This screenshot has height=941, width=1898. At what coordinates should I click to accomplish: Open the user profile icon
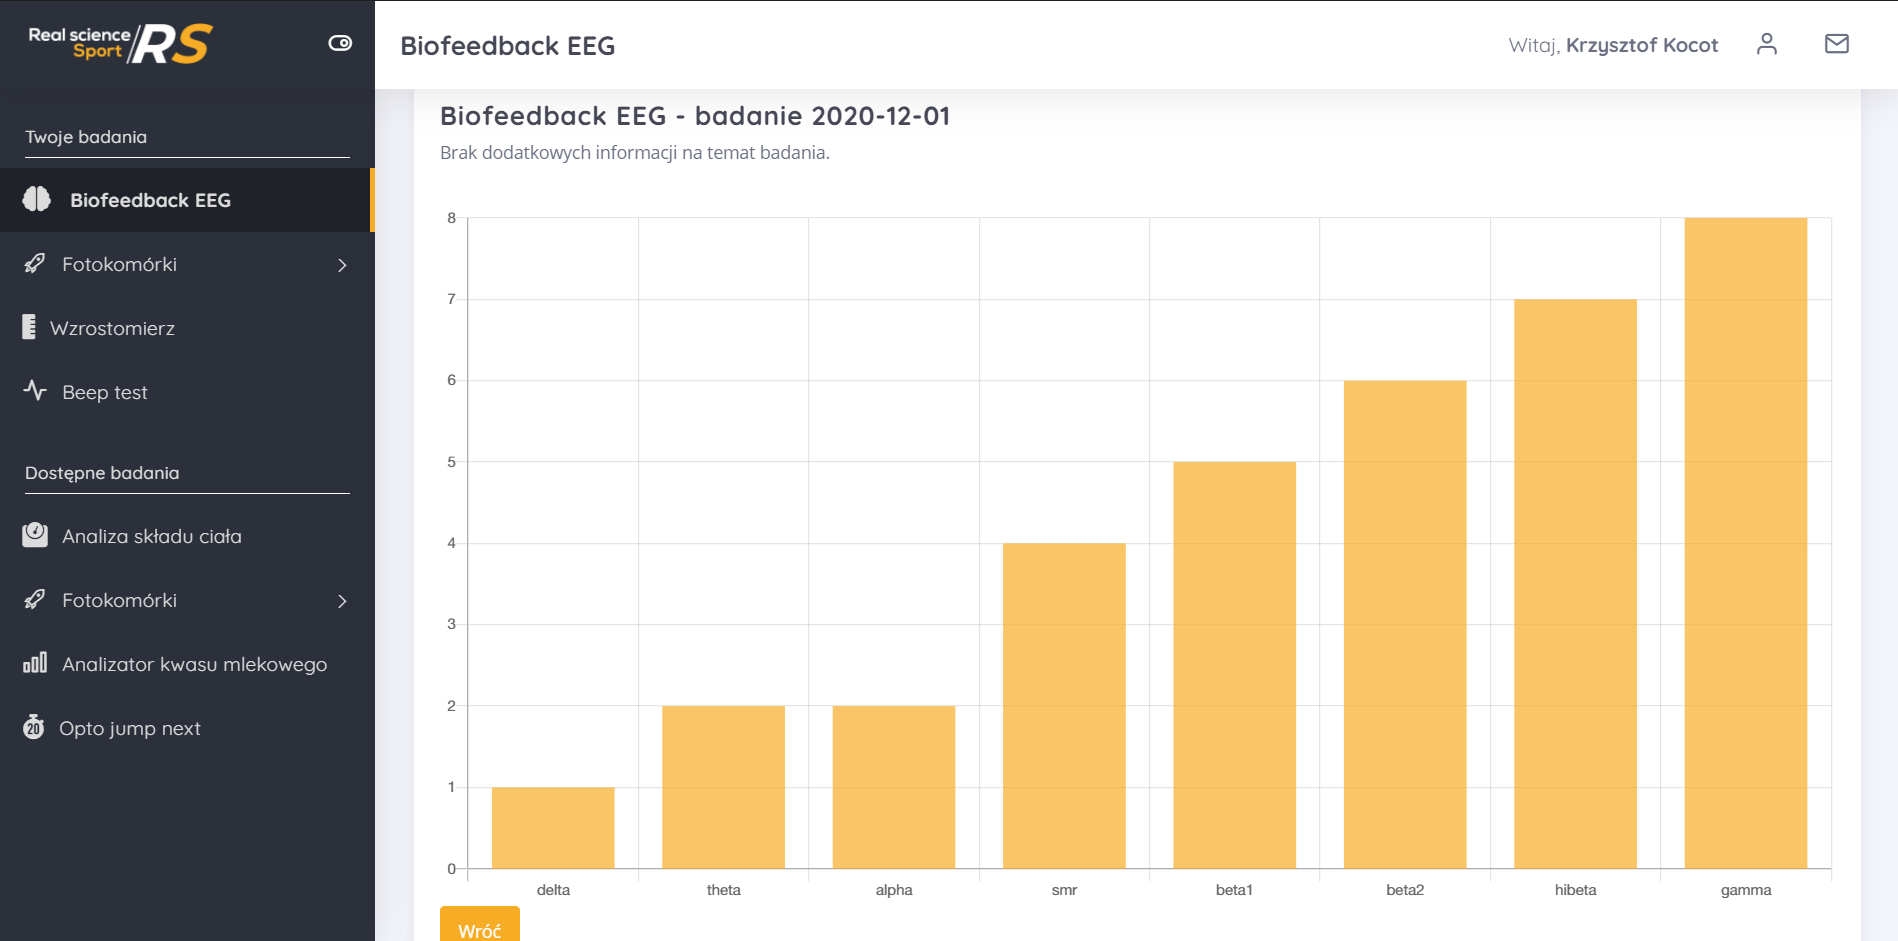(x=1767, y=44)
